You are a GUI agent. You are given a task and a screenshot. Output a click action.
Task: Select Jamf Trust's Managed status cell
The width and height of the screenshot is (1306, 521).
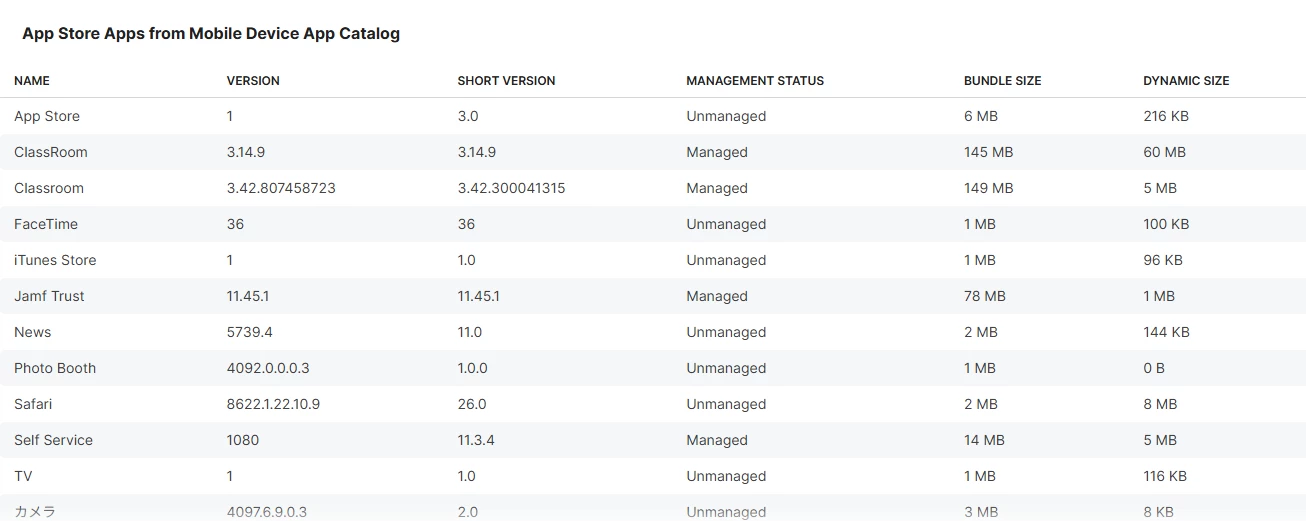(x=717, y=296)
